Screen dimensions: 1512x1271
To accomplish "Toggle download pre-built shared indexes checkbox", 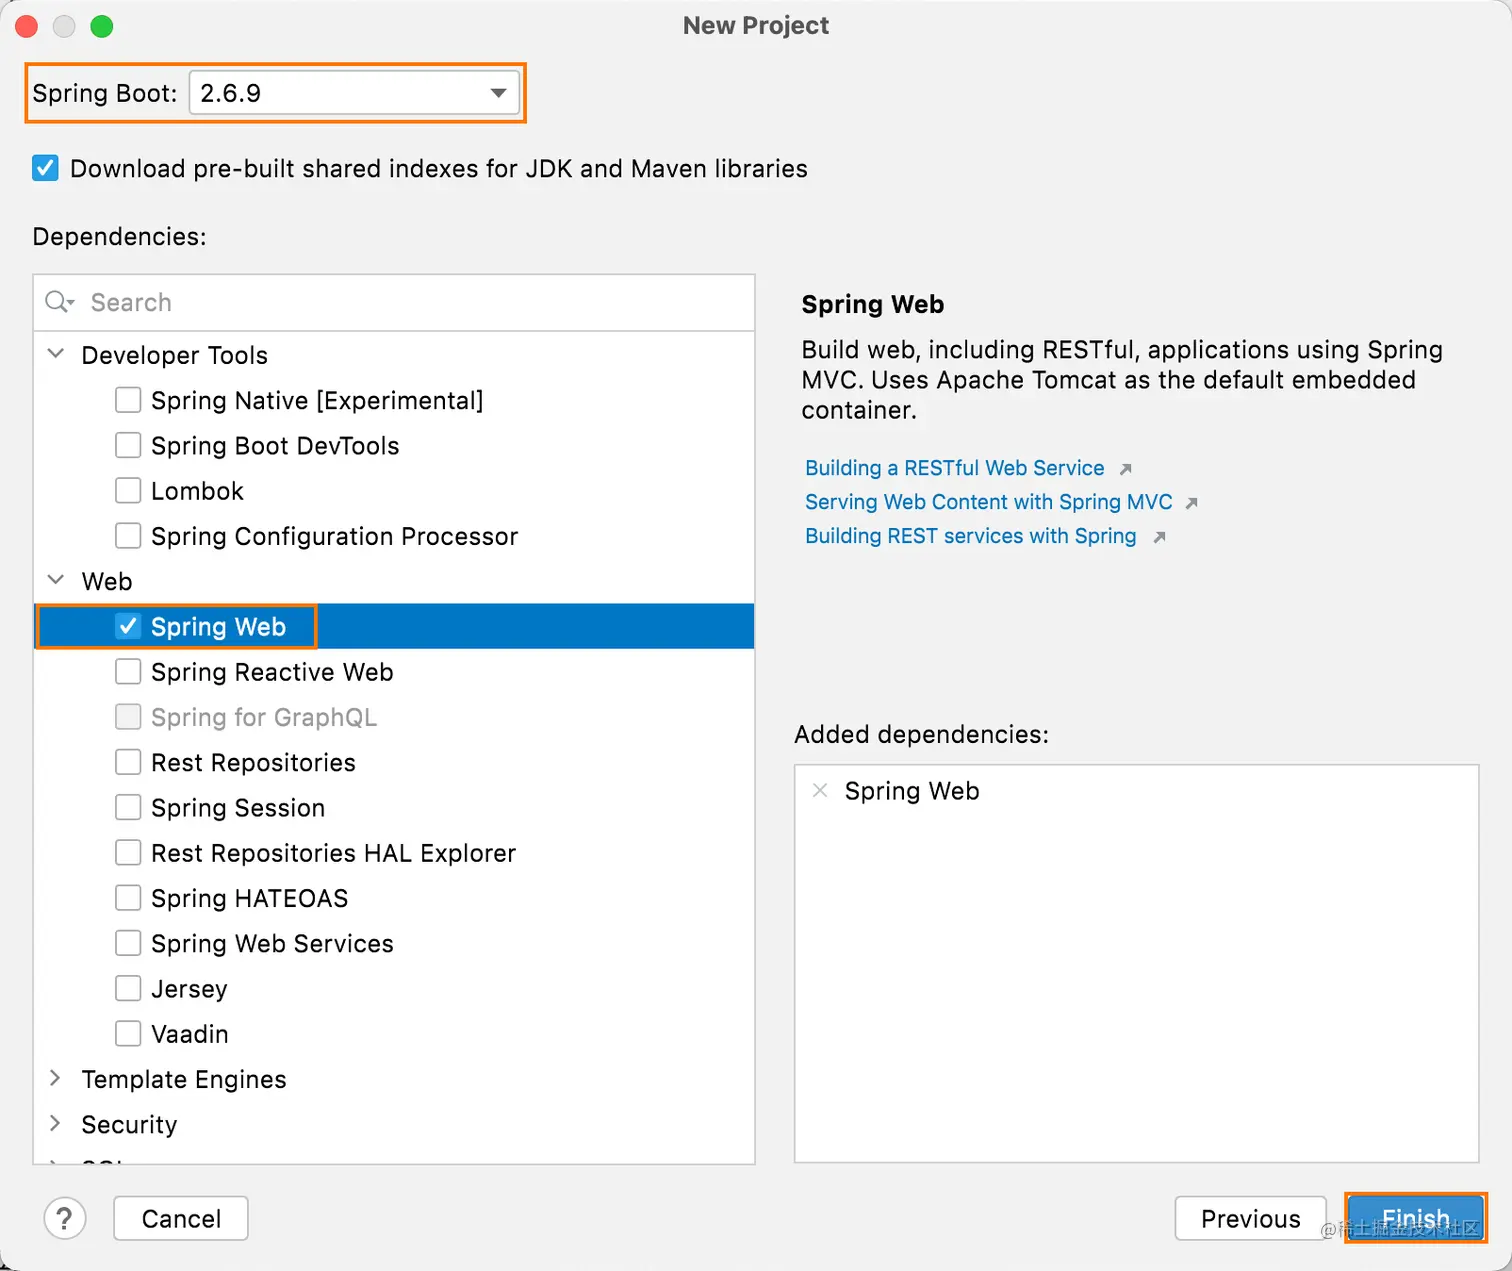I will [45, 168].
